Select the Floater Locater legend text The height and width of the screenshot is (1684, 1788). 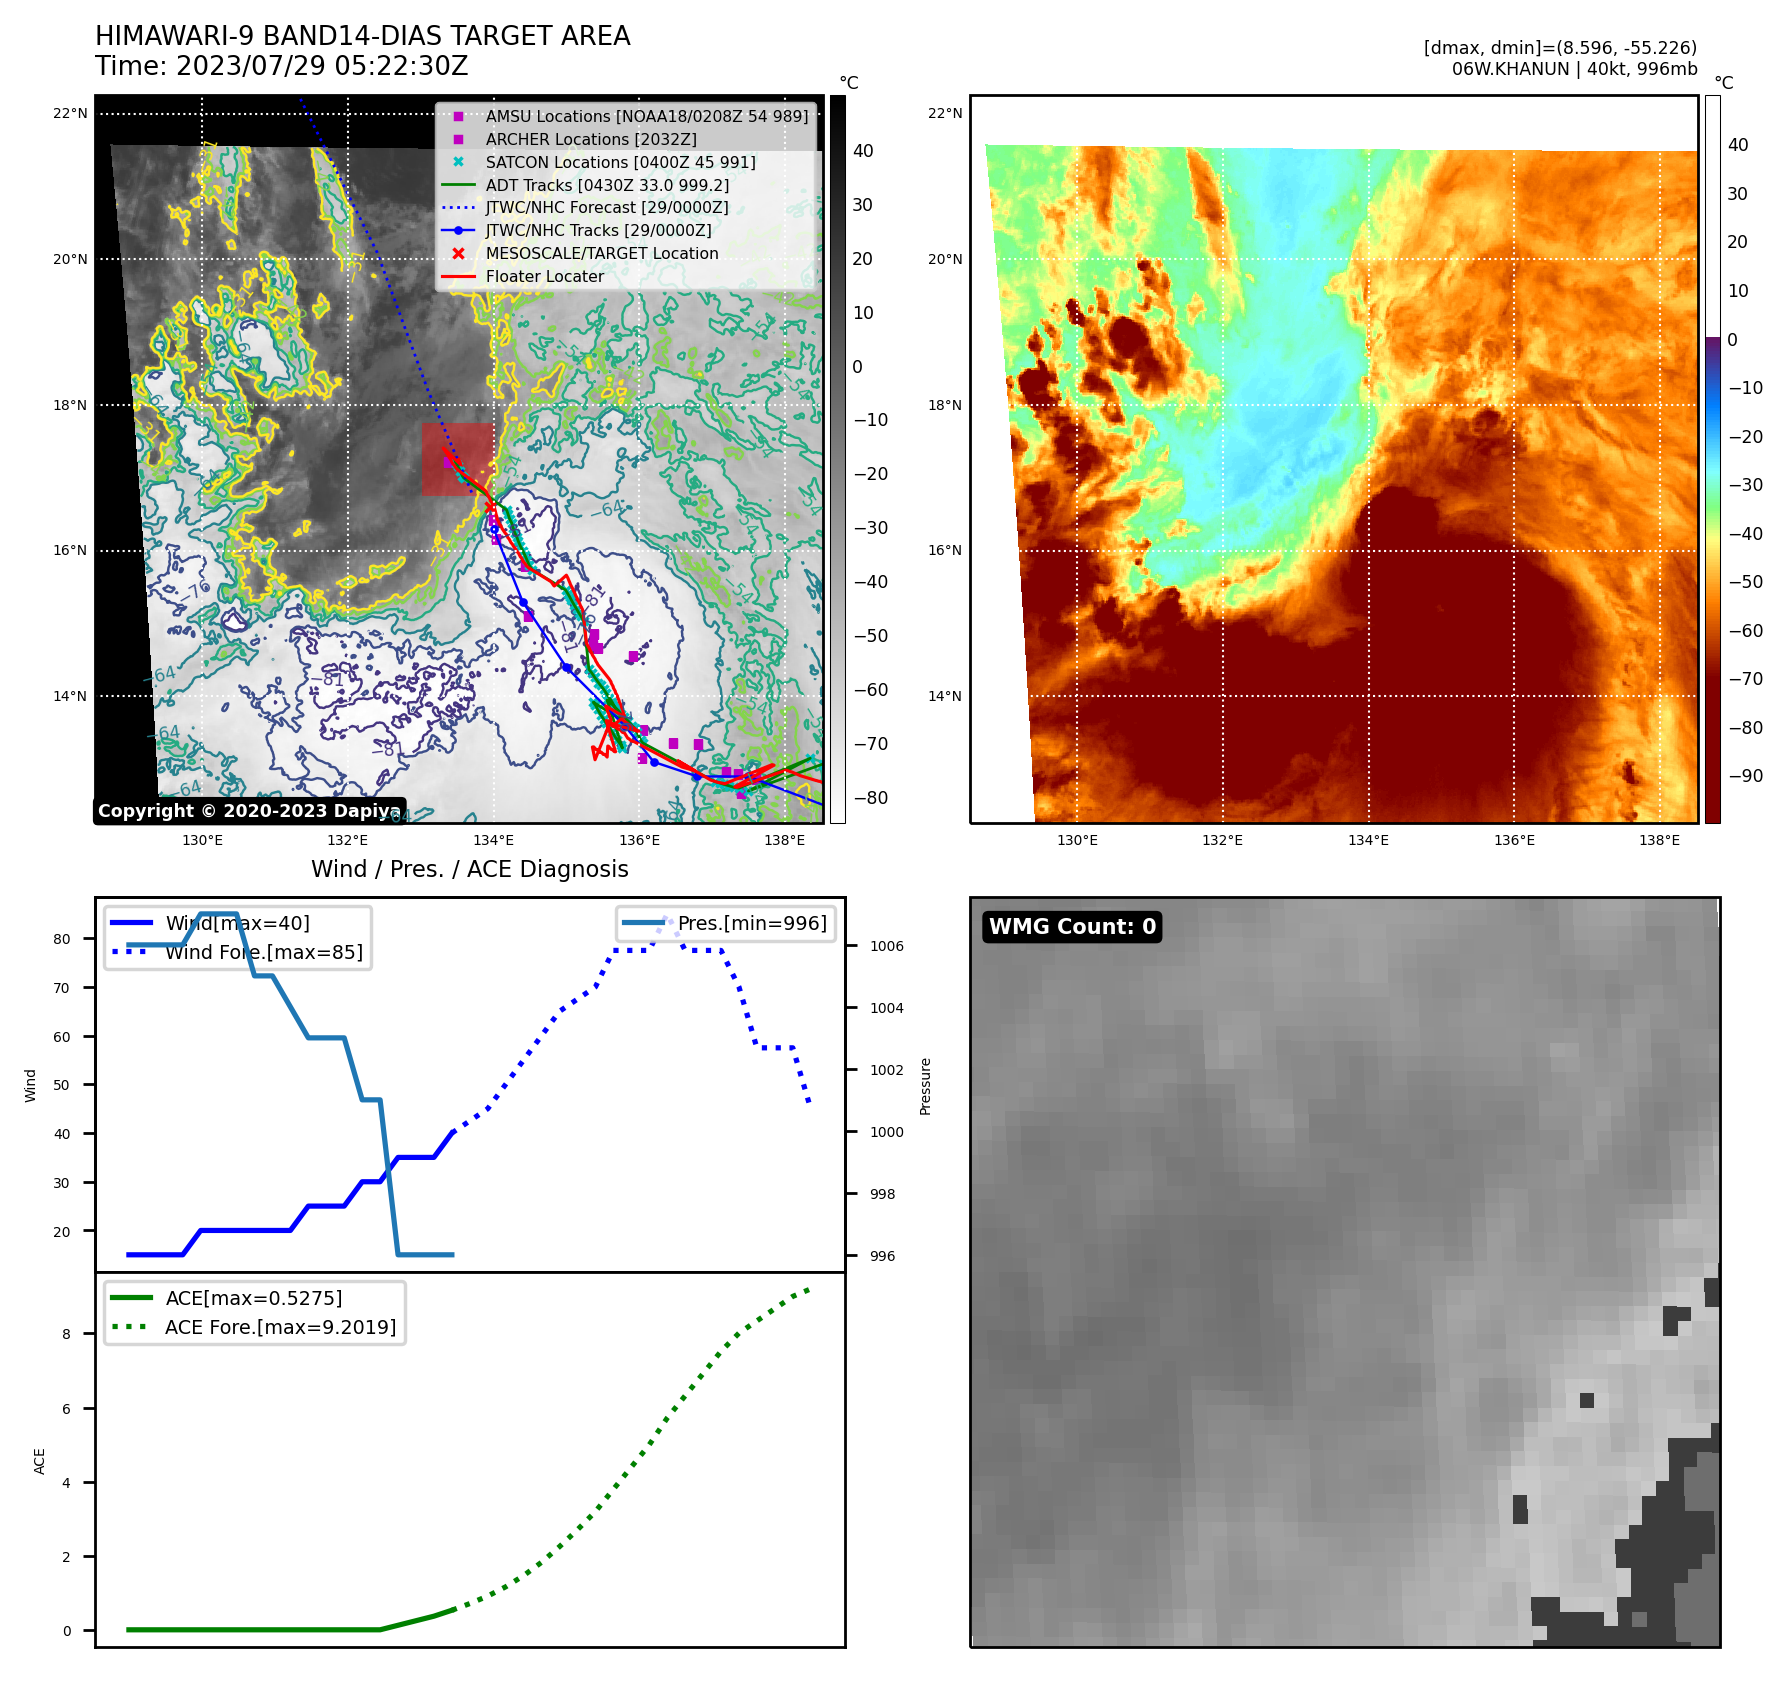pos(545,277)
